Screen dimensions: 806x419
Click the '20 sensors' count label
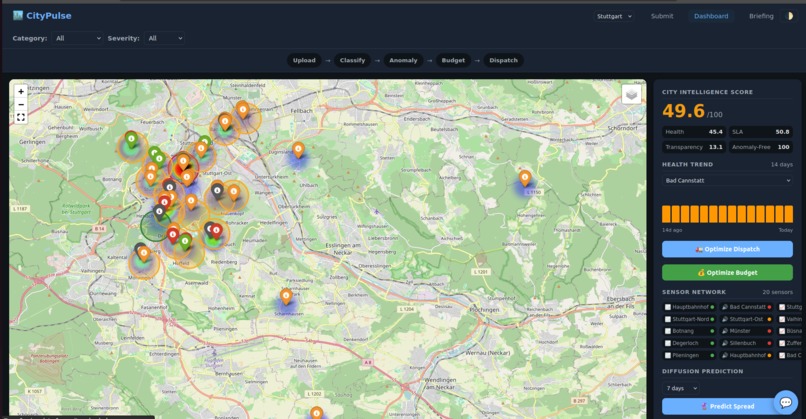click(777, 292)
